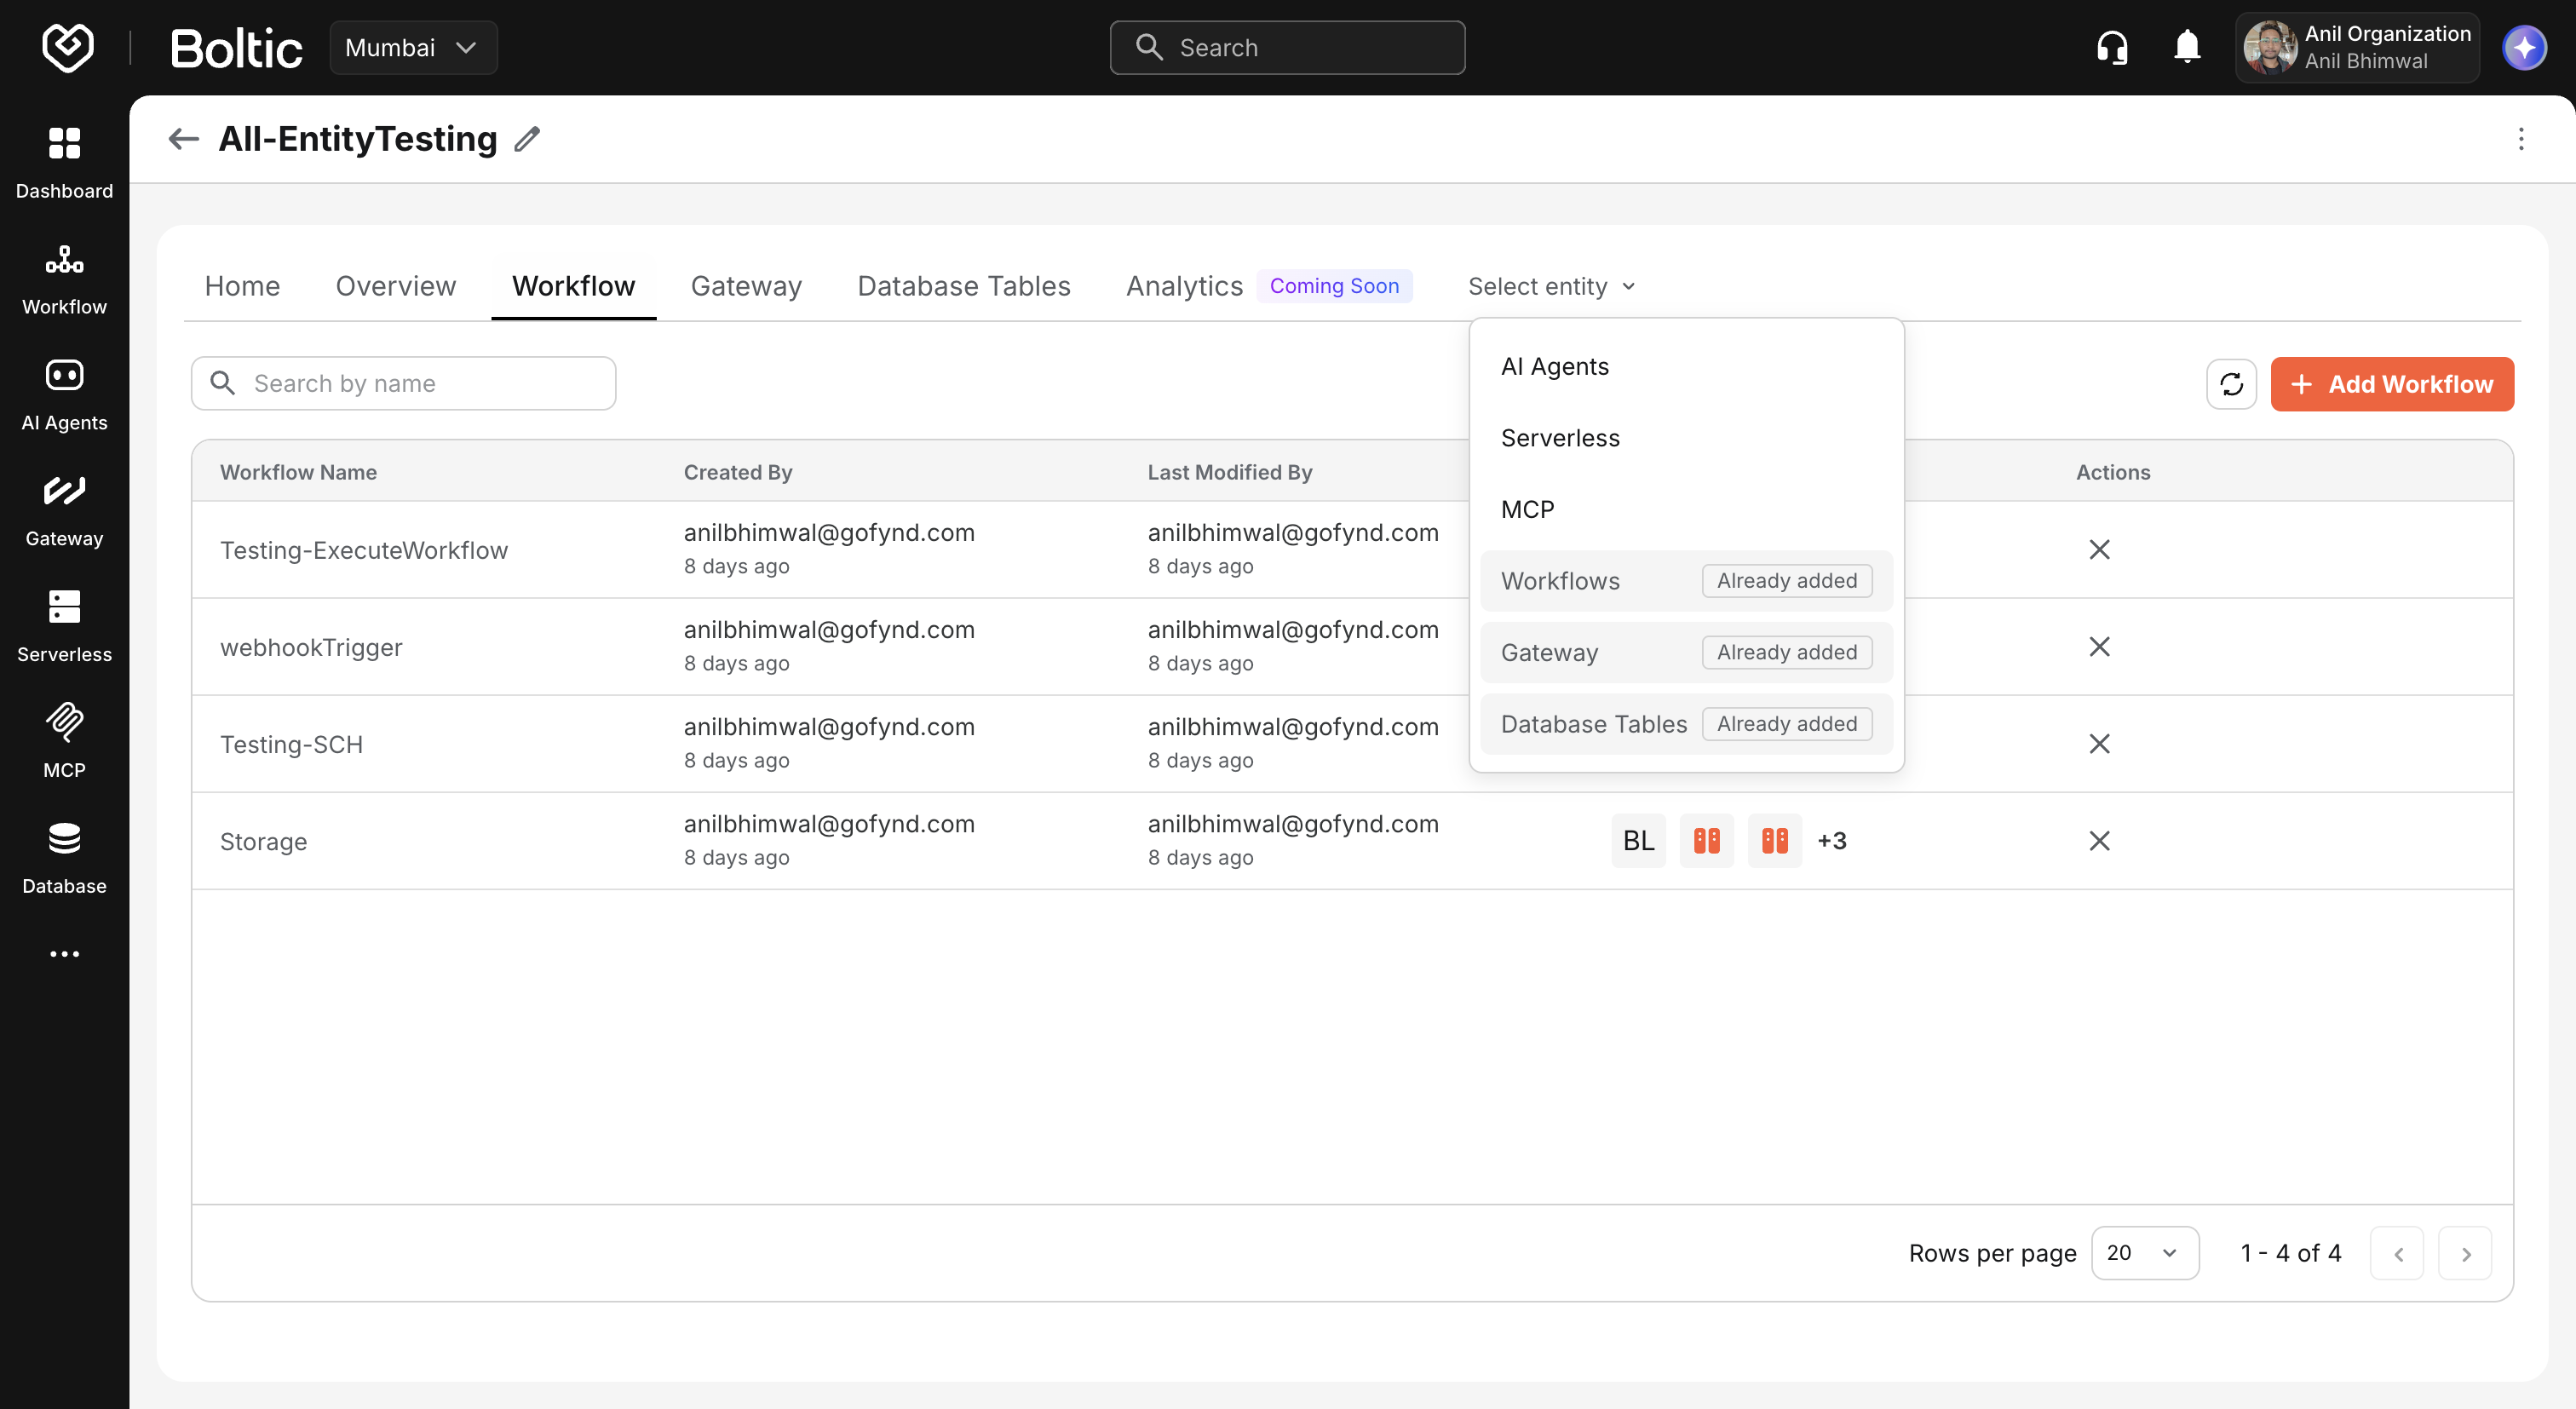This screenshot has width=2576, height=1409.
Task: Open the vertical three-dot page menu
Action: (x=2520, y=139)
